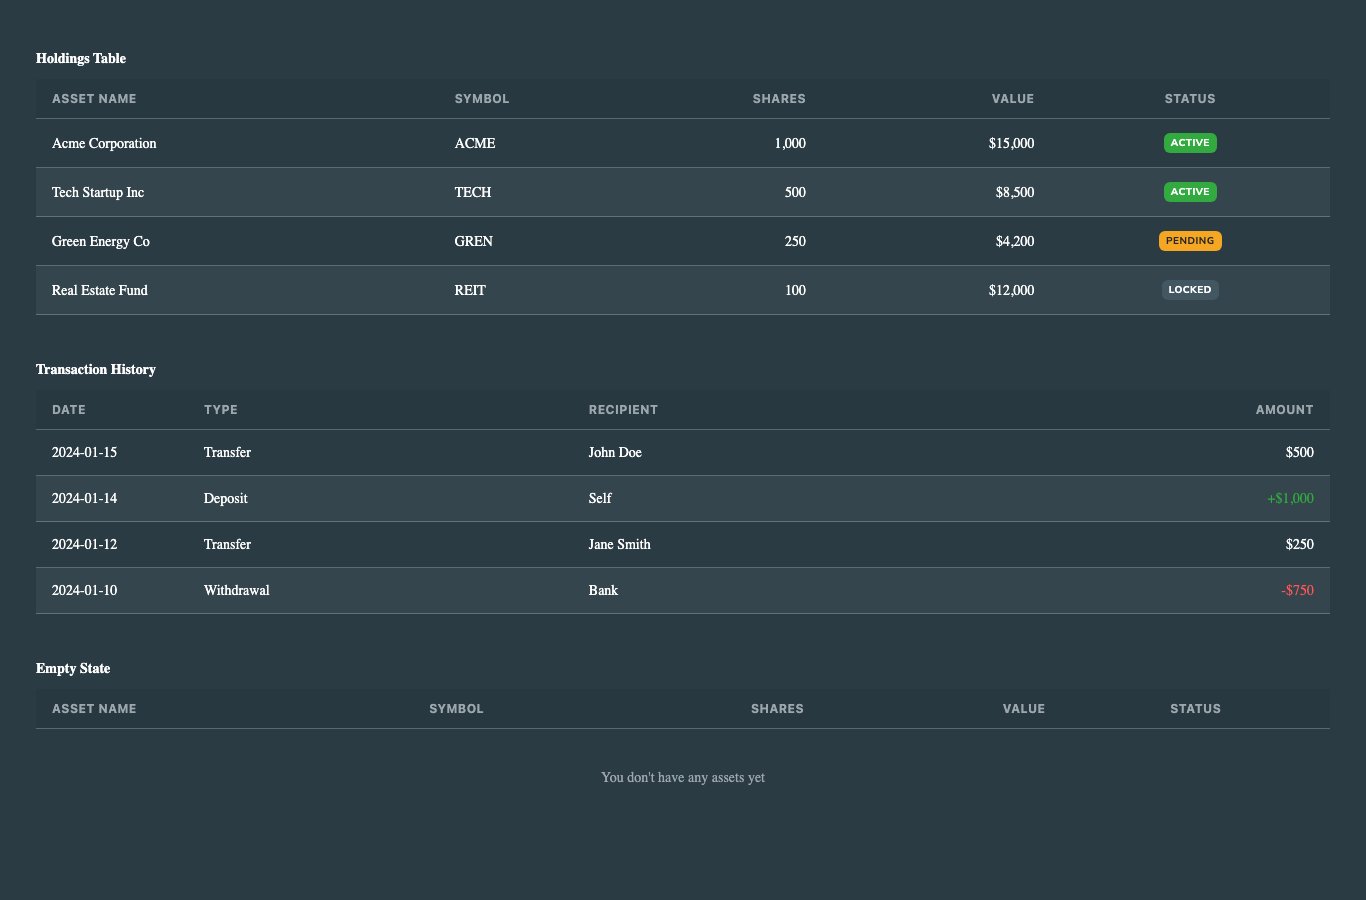Screen dimensions: 1366x900
Task: Click the Self recipient cell
Action: tap(600, 498)
